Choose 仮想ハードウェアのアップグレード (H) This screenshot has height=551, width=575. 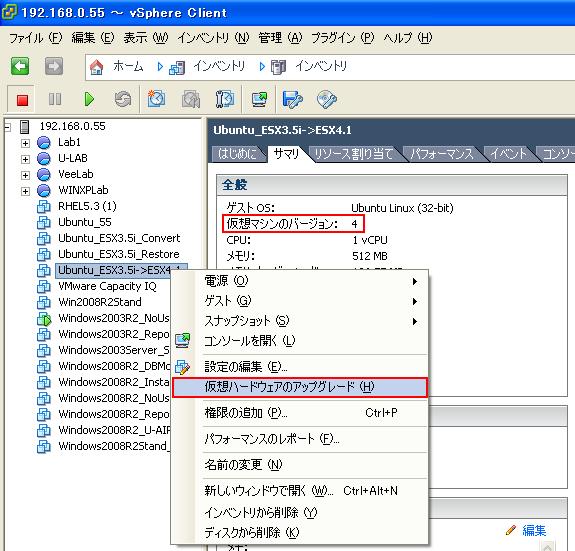click(300, 387)
